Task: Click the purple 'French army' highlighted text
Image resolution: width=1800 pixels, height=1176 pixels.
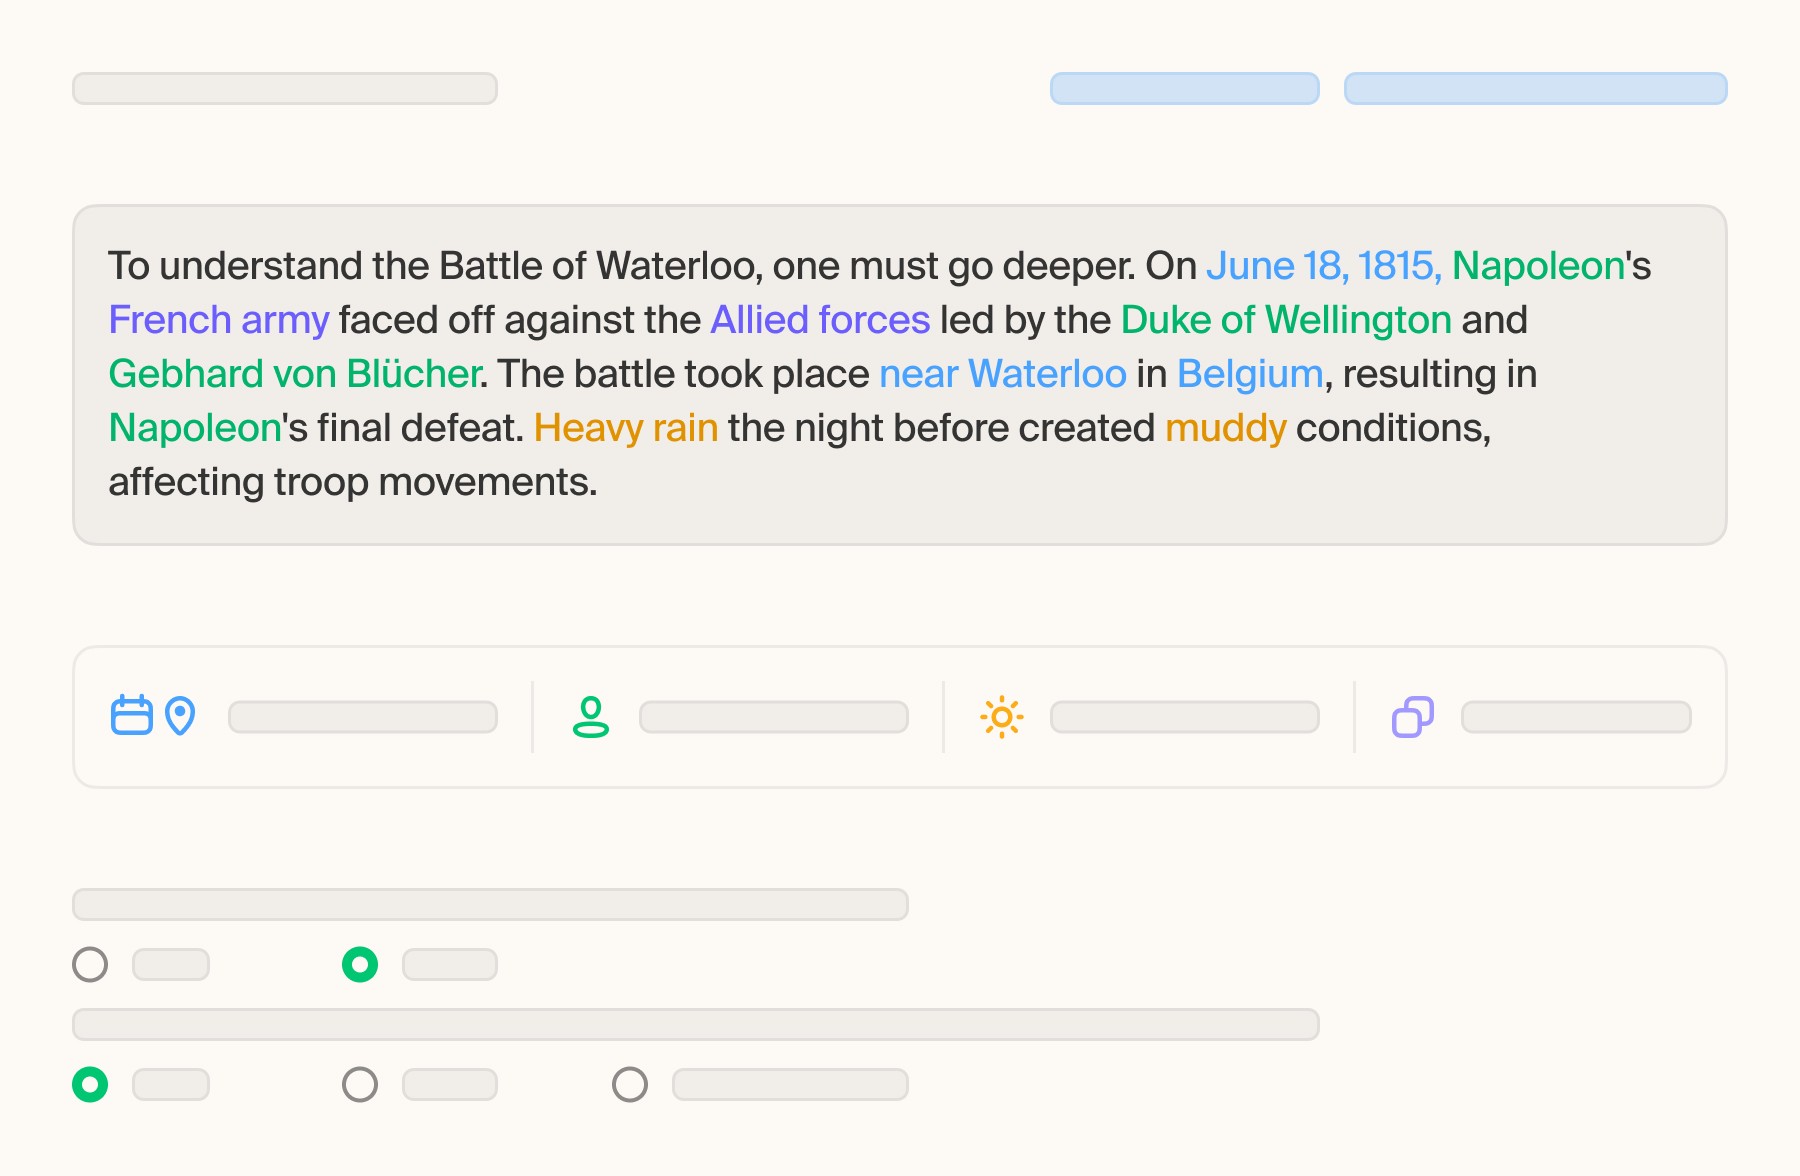Action: click(x=219, y=320)
